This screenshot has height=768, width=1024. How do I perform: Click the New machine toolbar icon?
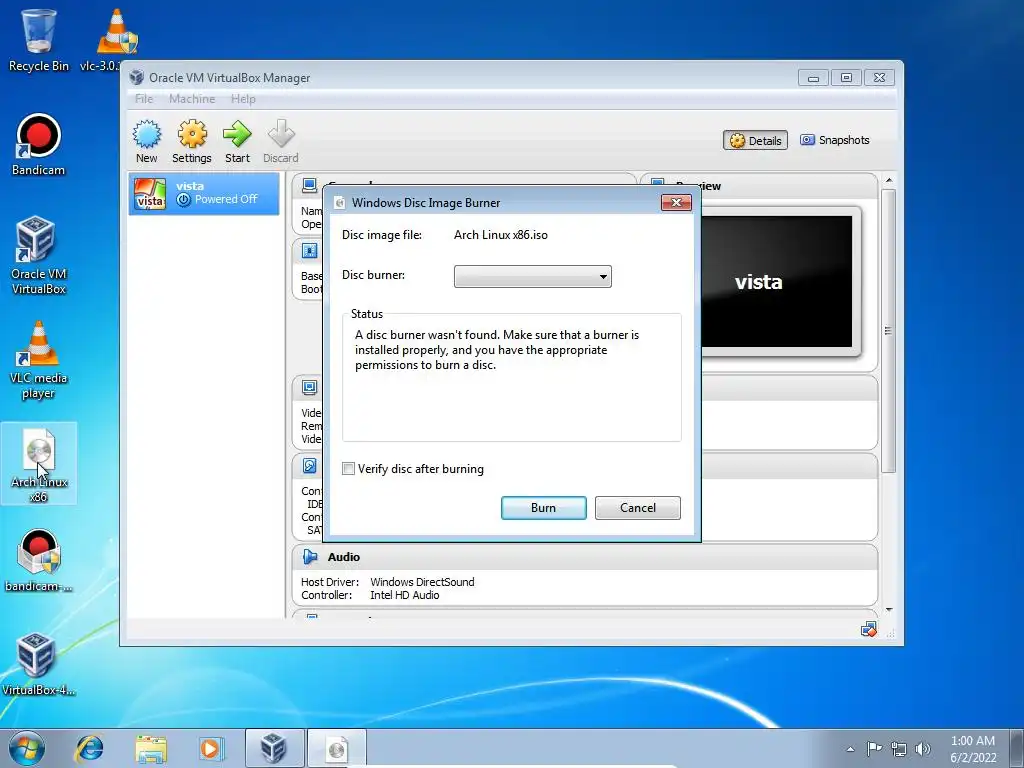[146, 141]
